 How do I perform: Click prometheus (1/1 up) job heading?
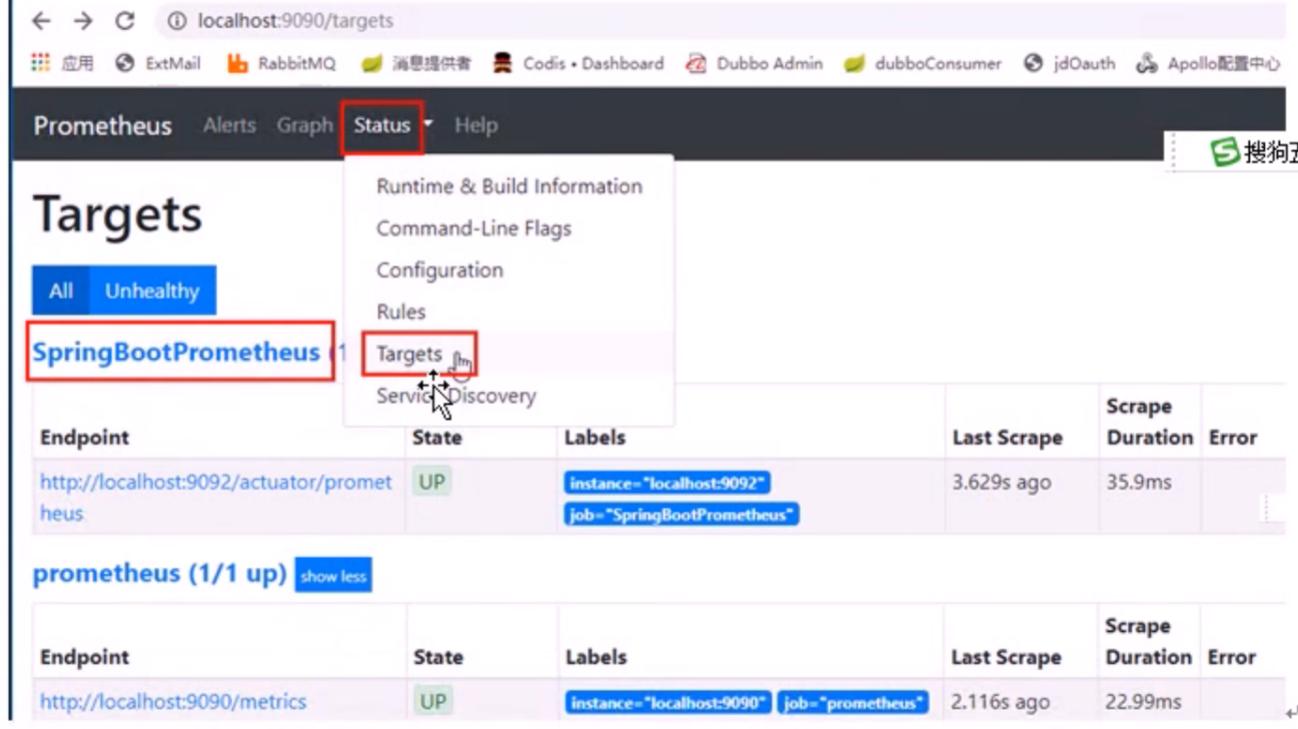pyautogui.click(x=159, y=574)
